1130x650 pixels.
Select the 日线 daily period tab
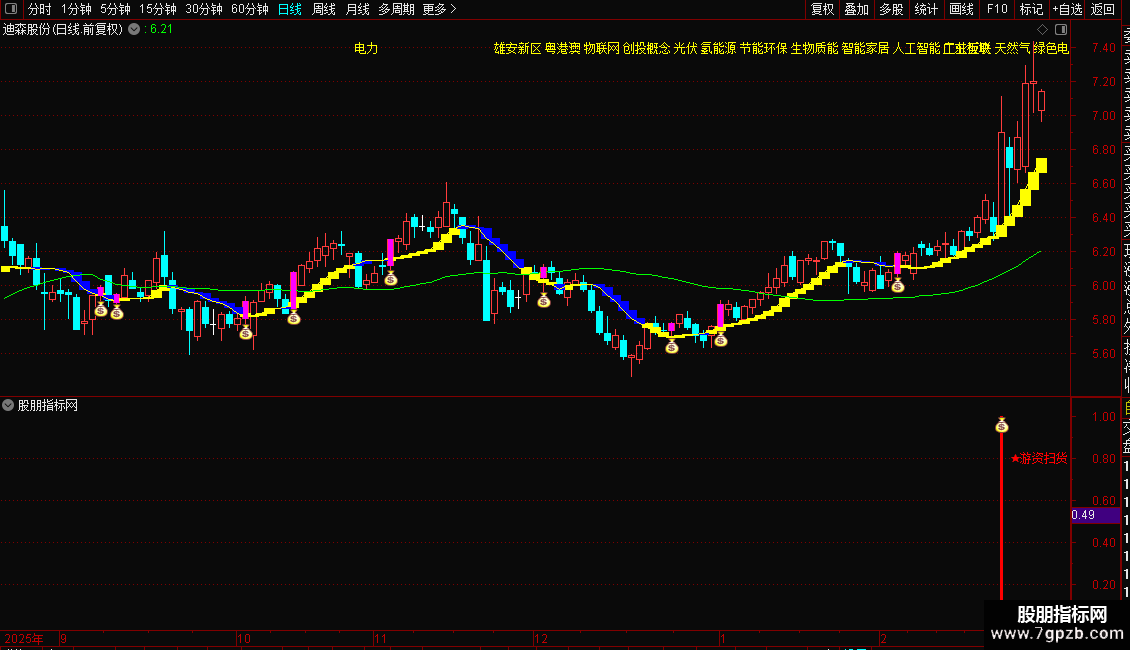290,9
